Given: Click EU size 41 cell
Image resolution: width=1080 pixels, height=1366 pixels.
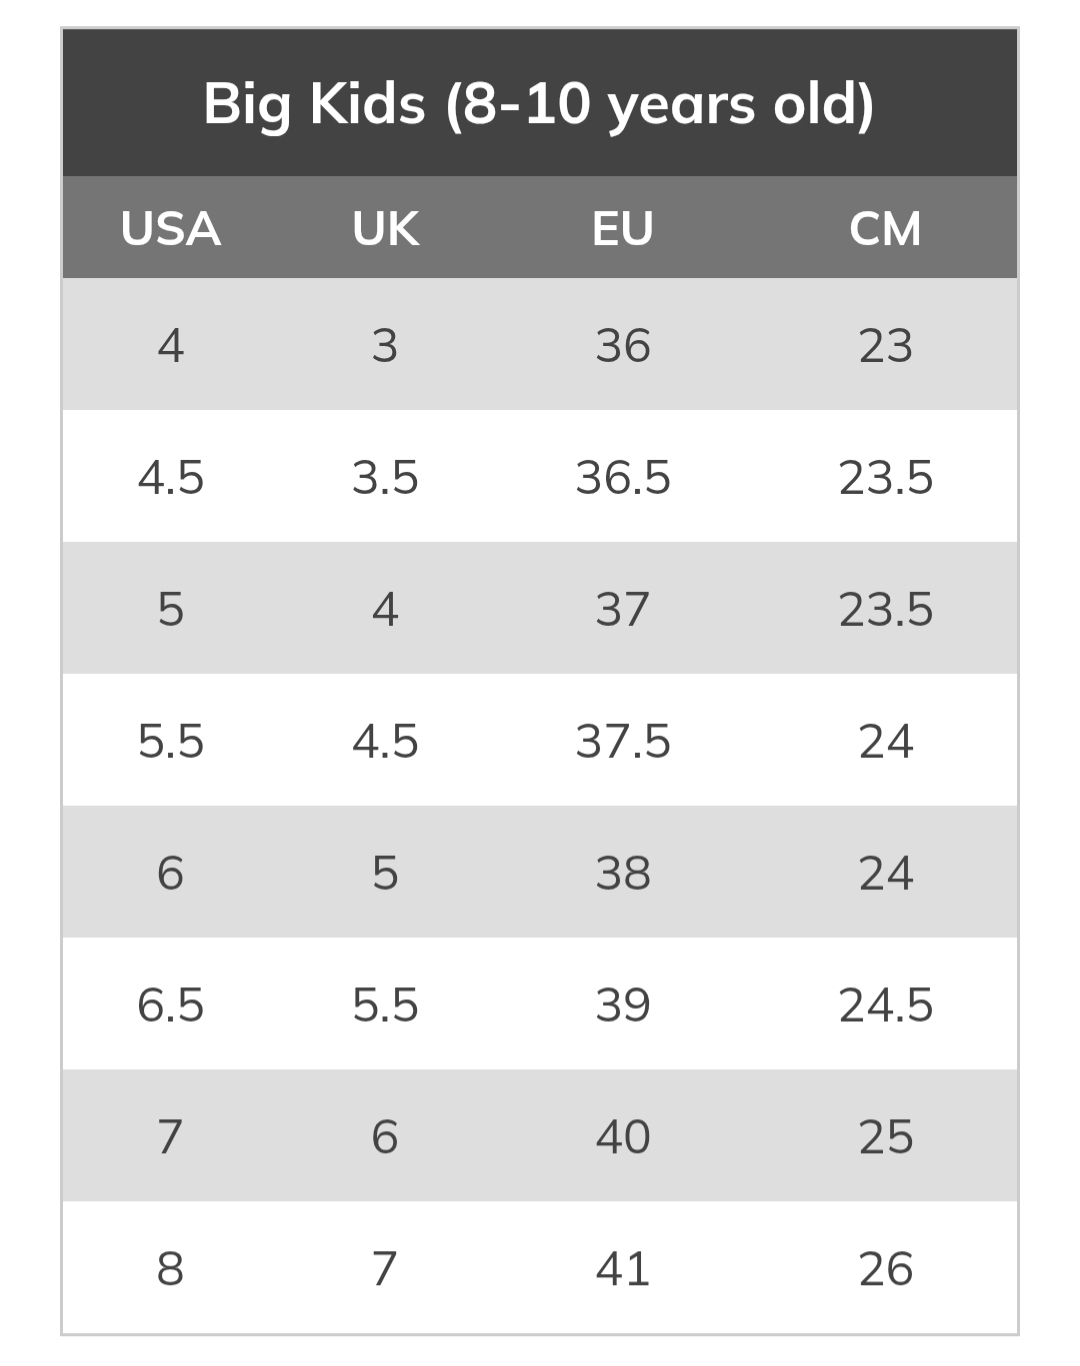Looking at the screenshot, I should click(x=622, y=1269).
